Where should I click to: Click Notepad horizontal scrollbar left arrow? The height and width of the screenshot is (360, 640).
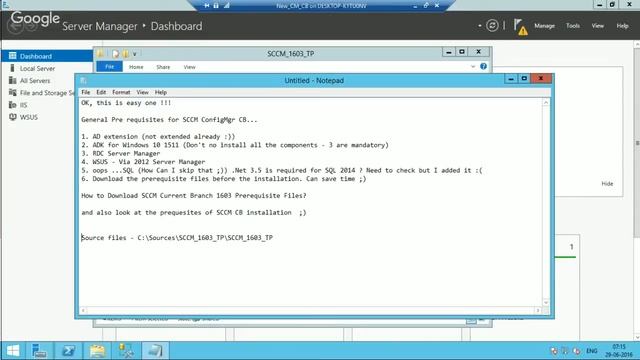tap(83, 311)
